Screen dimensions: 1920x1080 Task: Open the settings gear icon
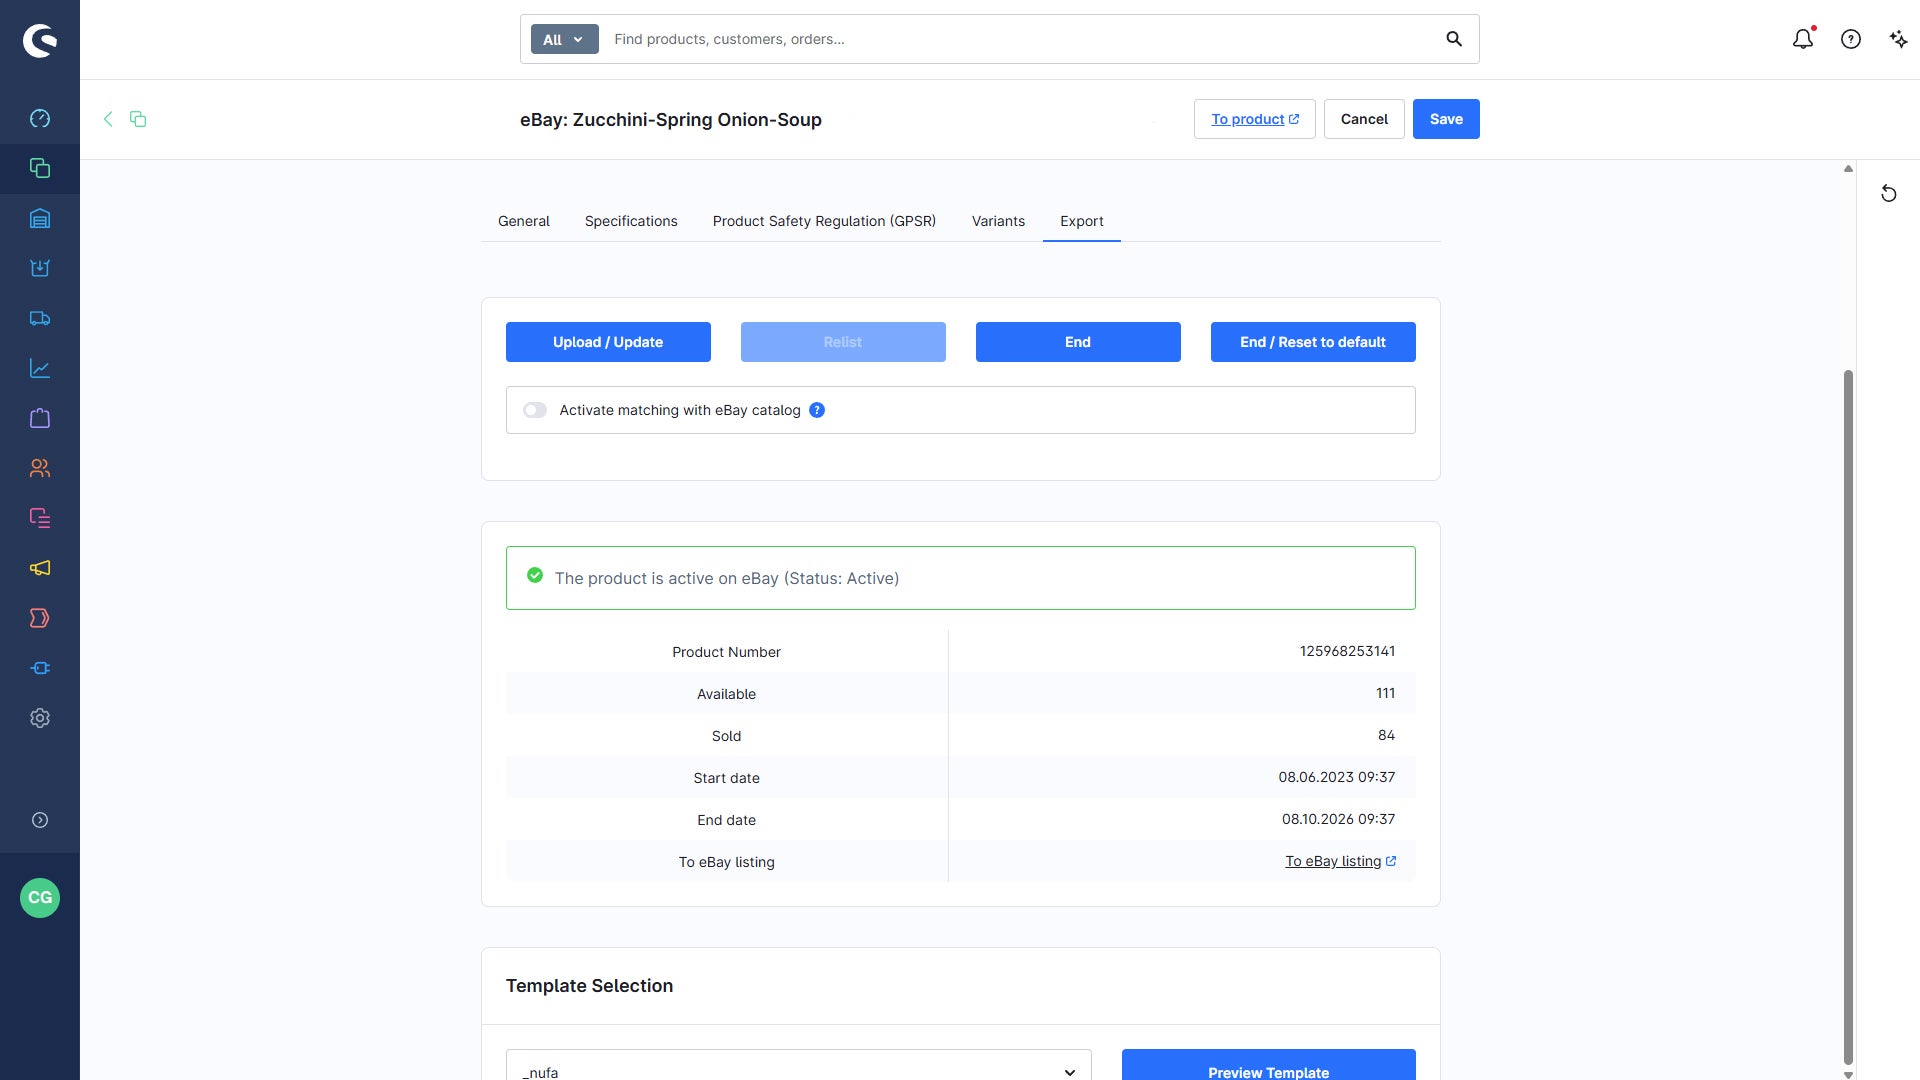click(x=40, y=718)
